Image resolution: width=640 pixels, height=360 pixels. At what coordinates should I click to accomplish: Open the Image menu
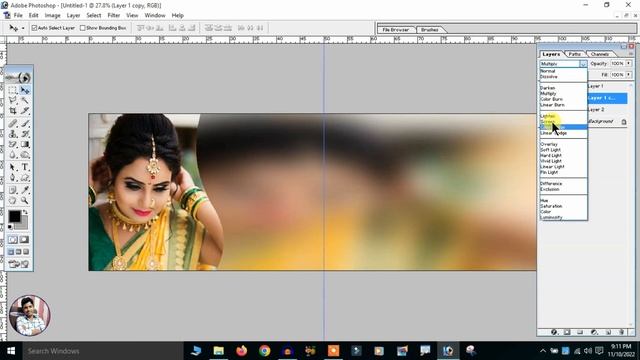pyautogui.click(x=52, y=15)
